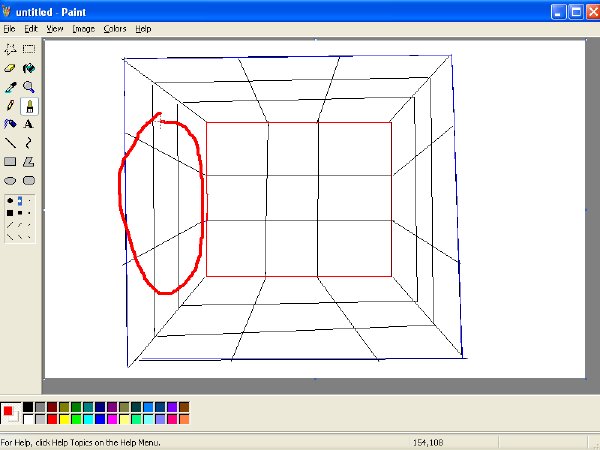Open the View menu

(x=55, y=29)
